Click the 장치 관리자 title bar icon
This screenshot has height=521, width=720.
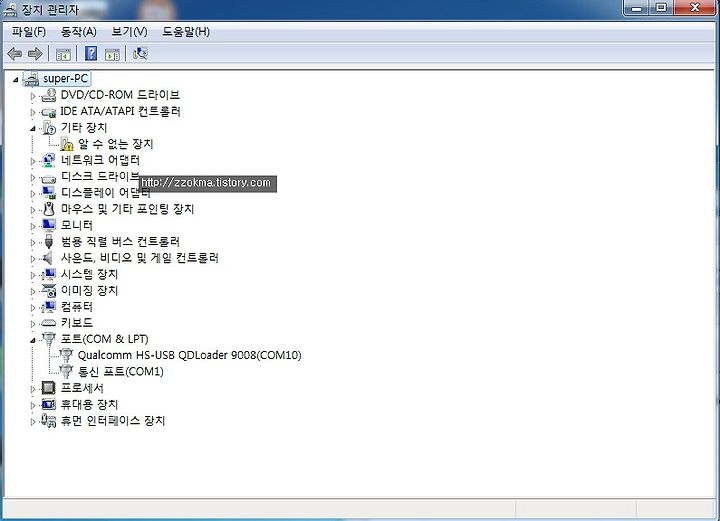point(10,10)
